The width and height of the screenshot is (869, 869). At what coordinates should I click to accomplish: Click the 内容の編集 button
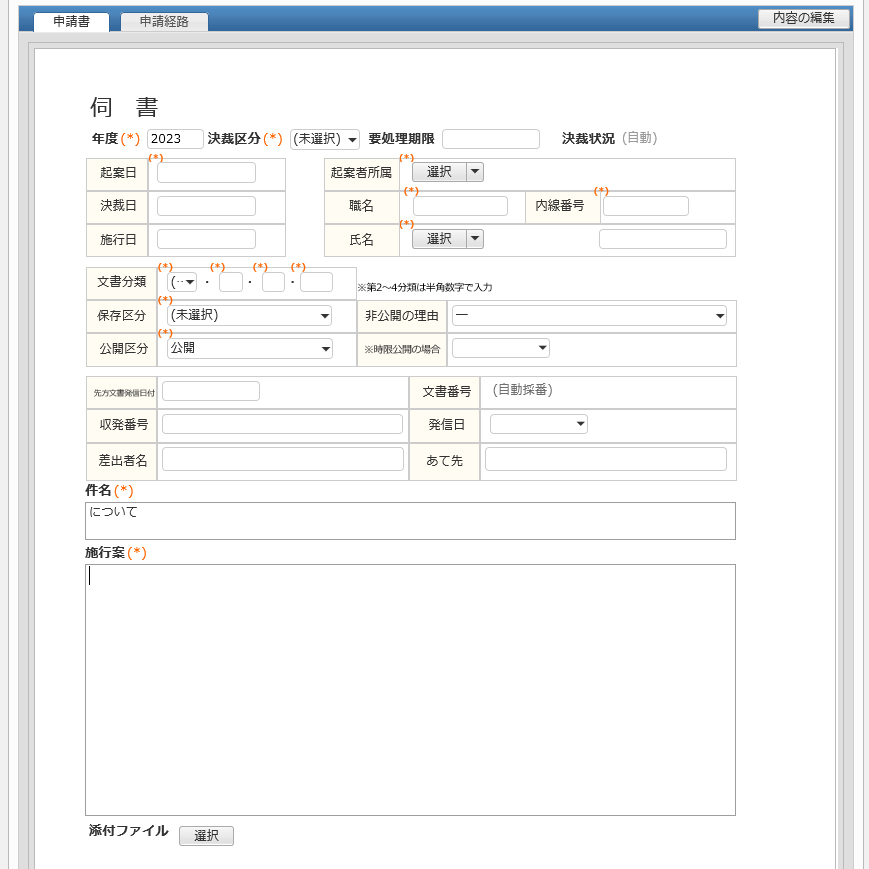(805, 18)
